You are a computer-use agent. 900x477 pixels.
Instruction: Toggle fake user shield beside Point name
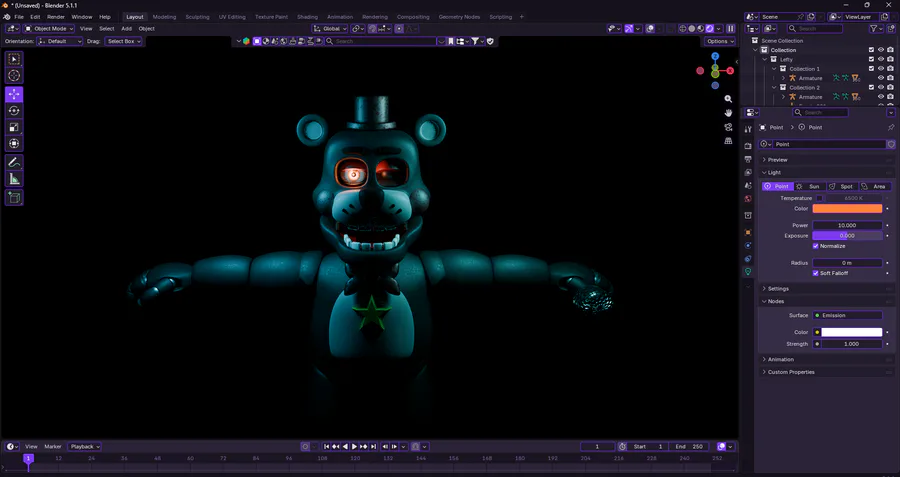click(x=891, y=144)
